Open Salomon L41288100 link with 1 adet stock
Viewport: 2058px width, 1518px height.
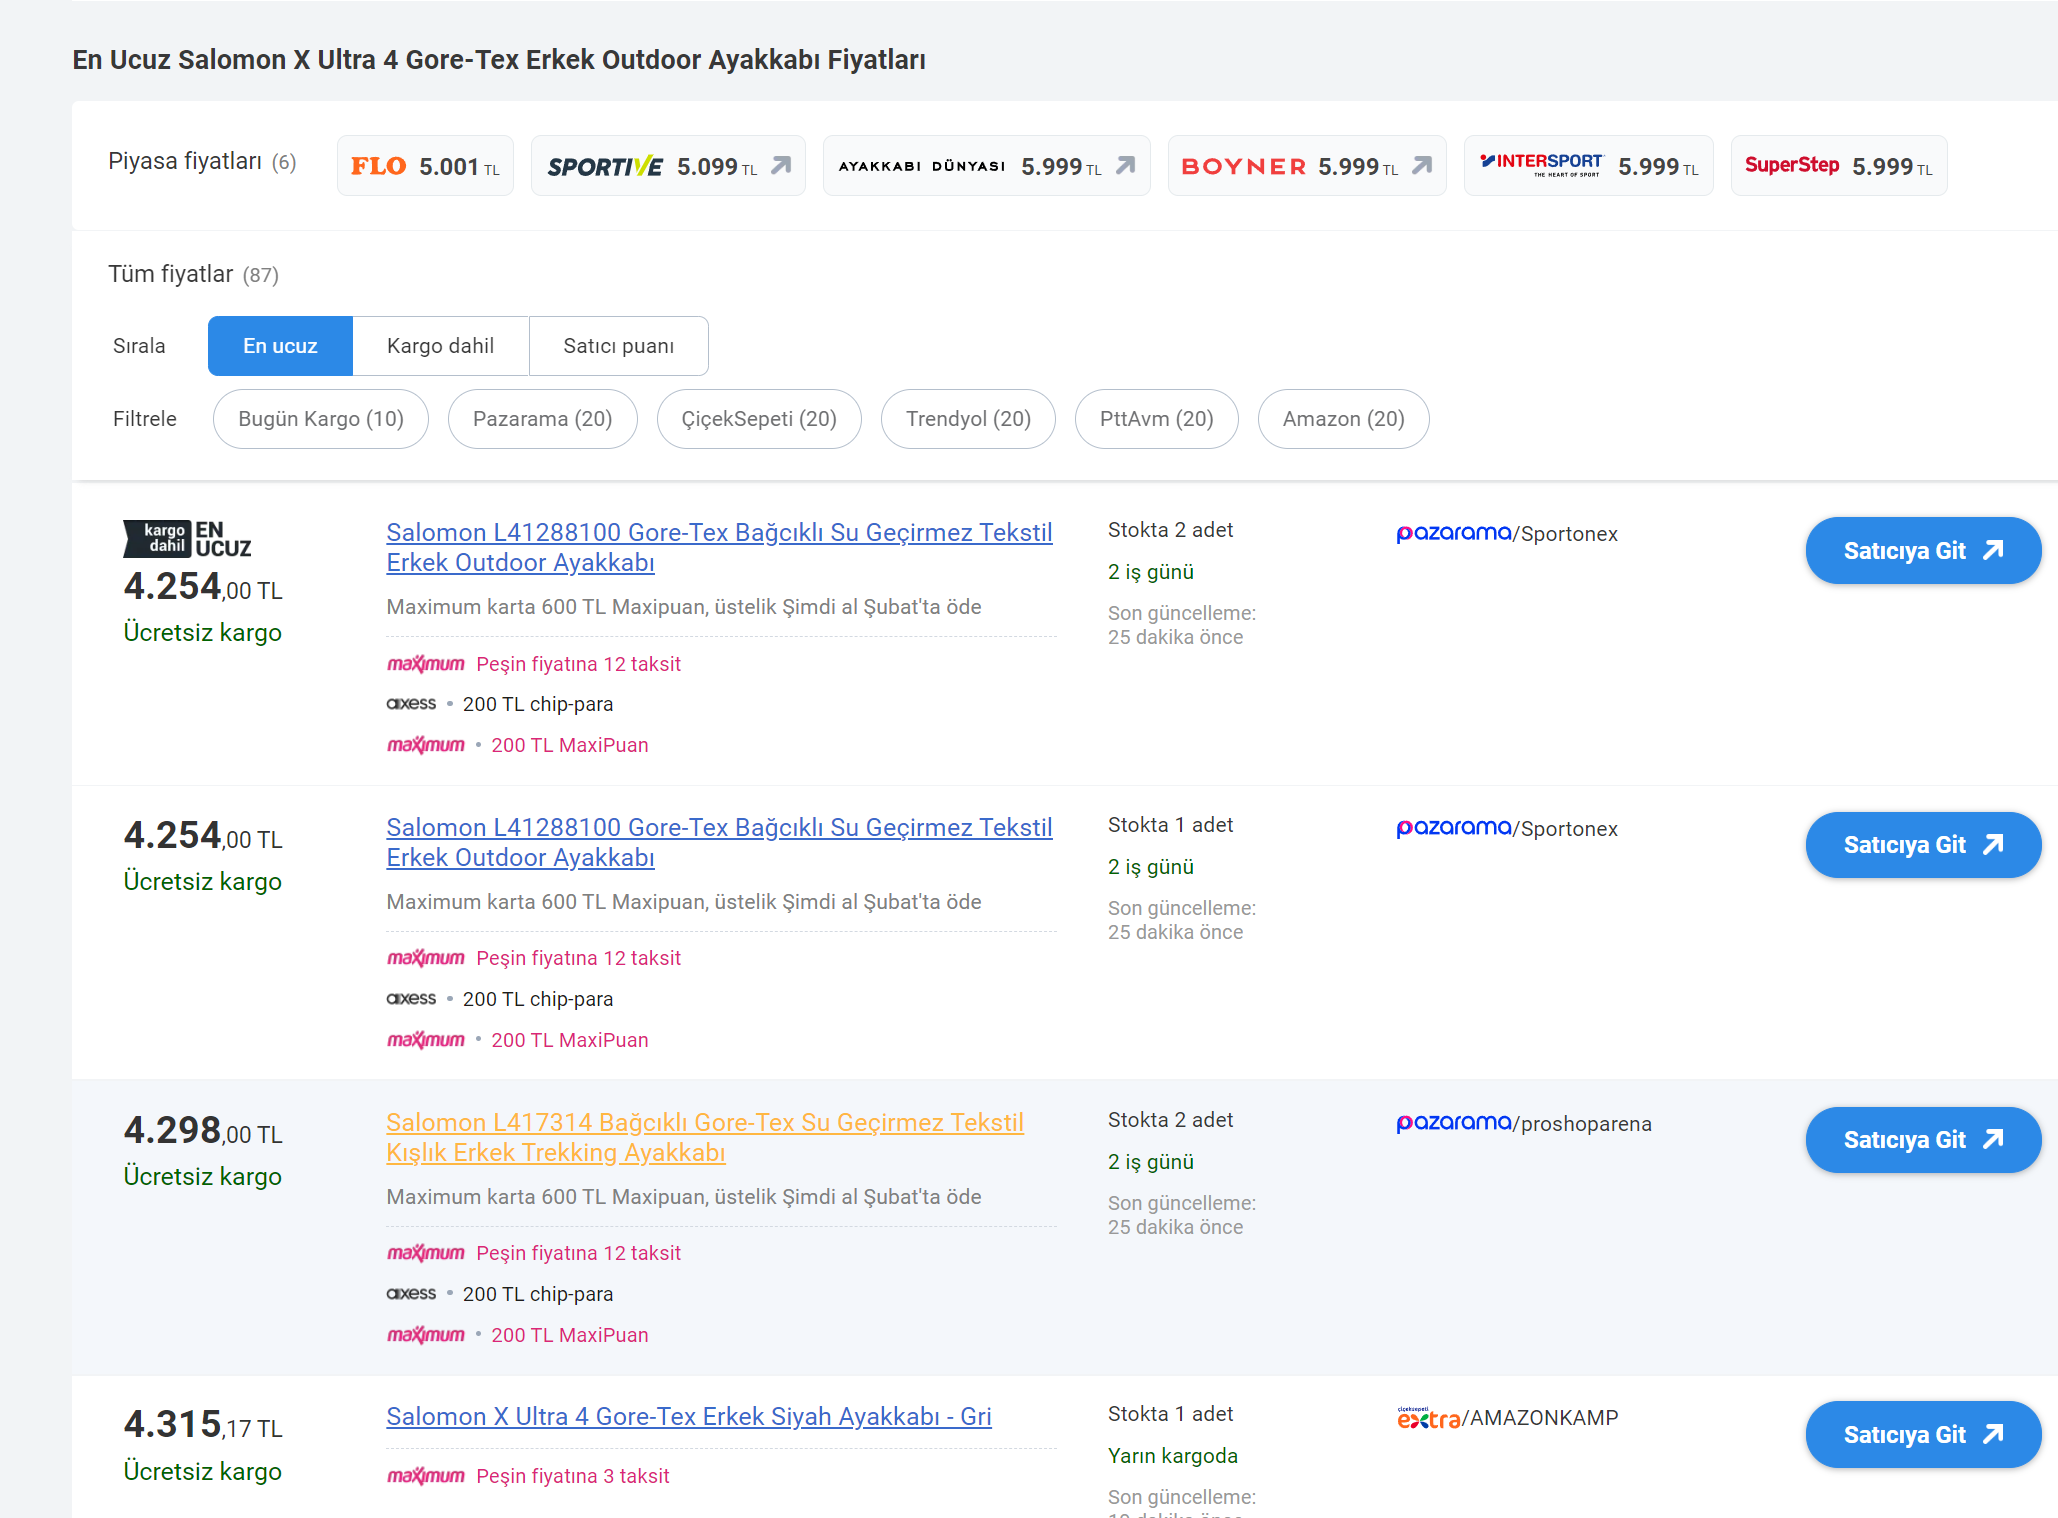point(719,842)
